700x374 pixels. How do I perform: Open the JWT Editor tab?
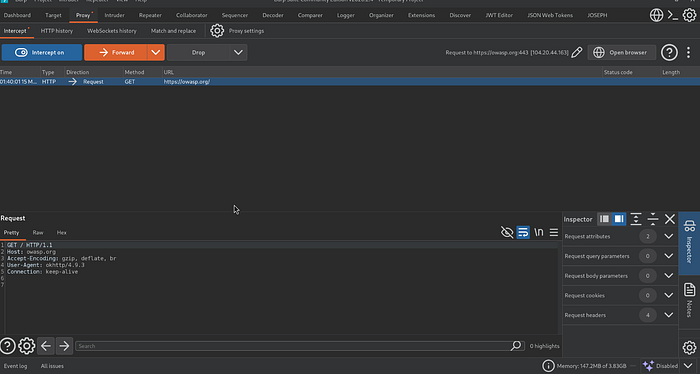point(499,15)
